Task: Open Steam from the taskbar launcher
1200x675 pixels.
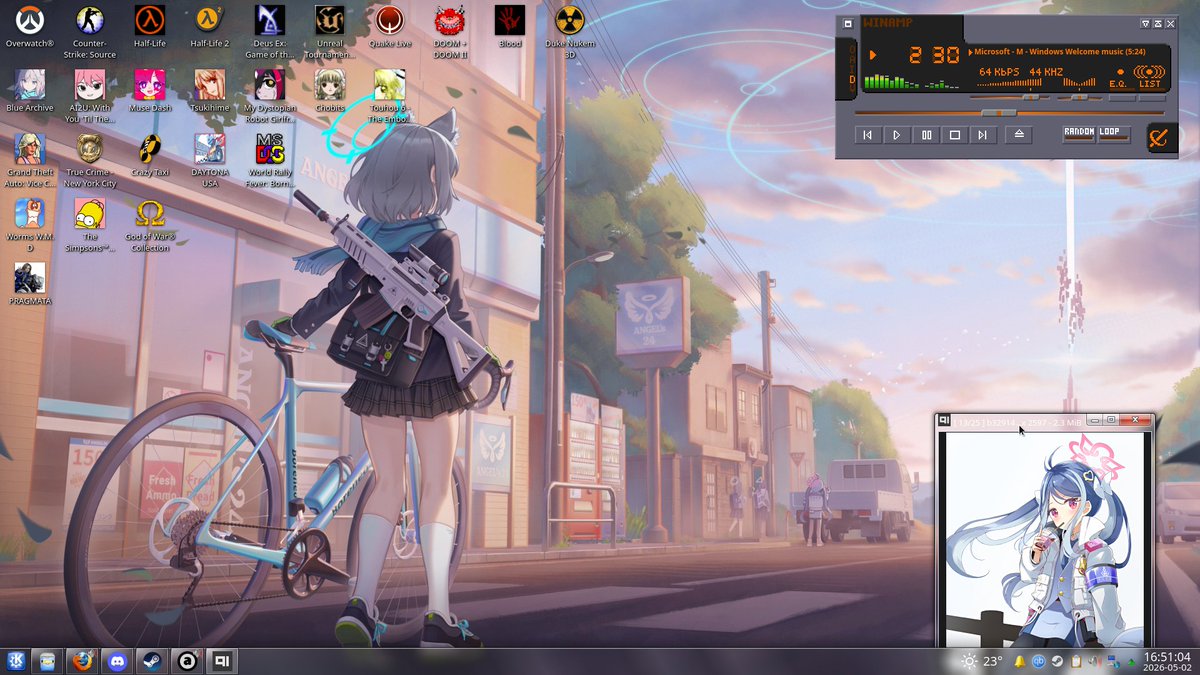Action: 152,661
